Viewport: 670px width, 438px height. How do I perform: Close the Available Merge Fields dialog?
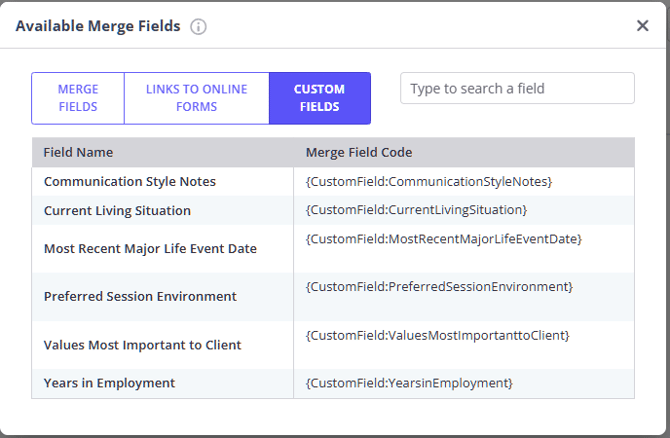[642, 26]
